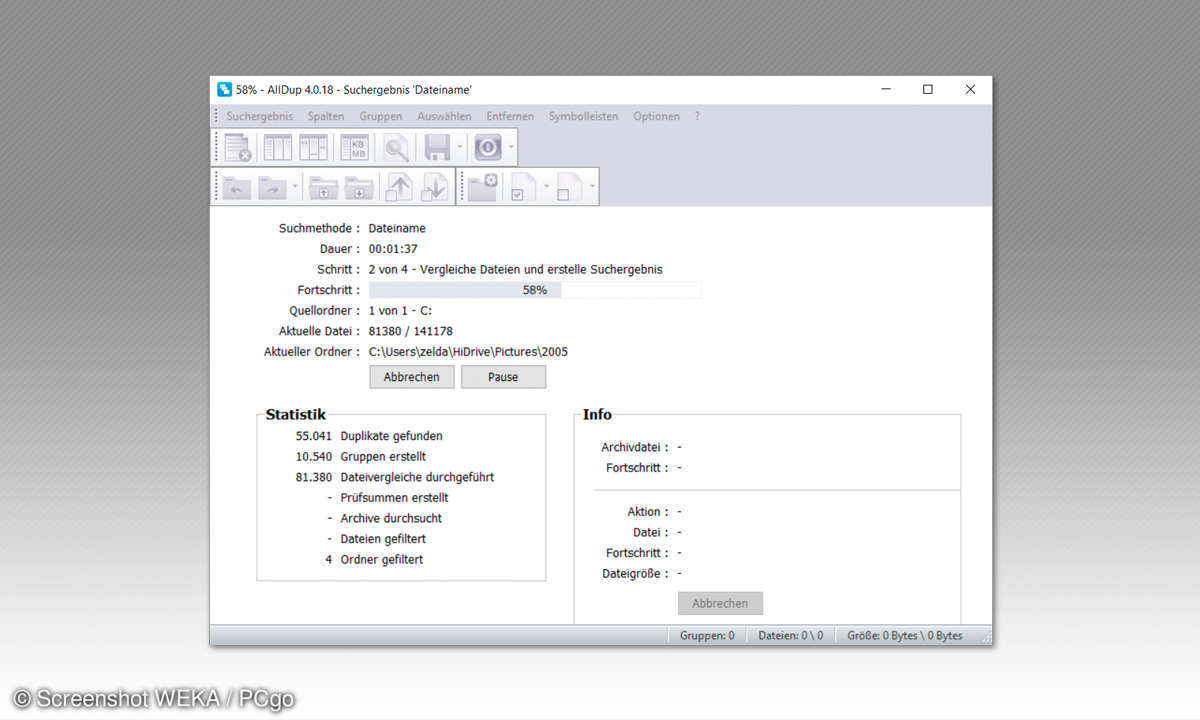Click the AllDup app icon in title bar
This screenshot has width=1200, height=720.
225,89
